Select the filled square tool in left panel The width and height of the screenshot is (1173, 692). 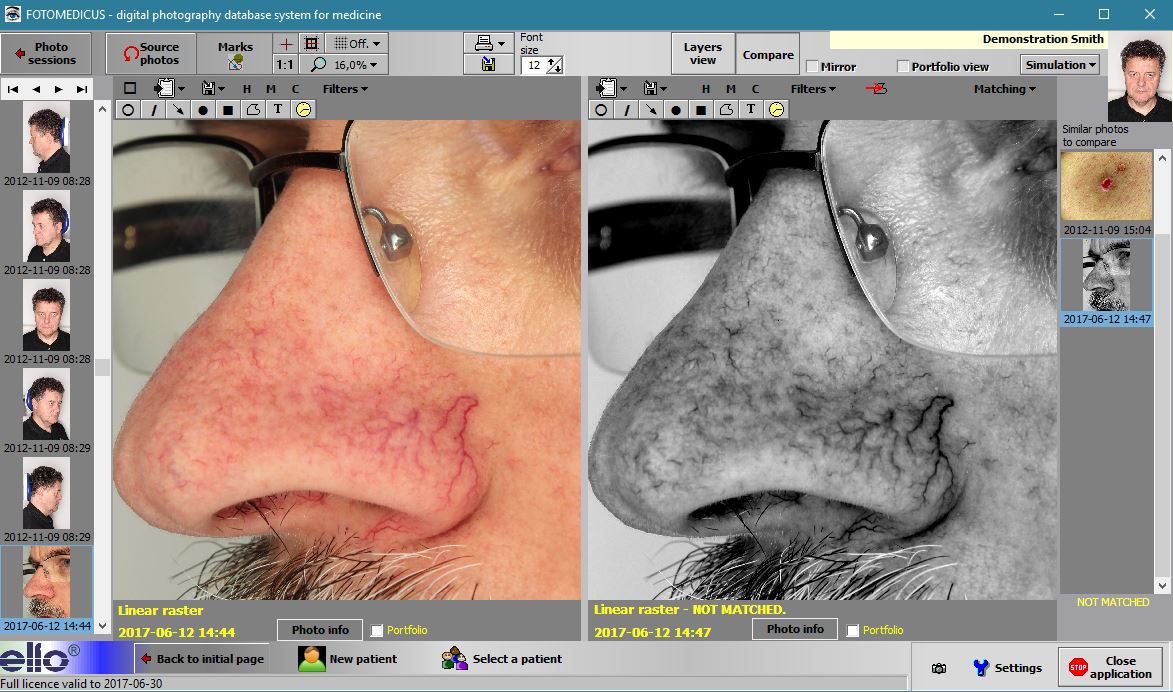228,110
